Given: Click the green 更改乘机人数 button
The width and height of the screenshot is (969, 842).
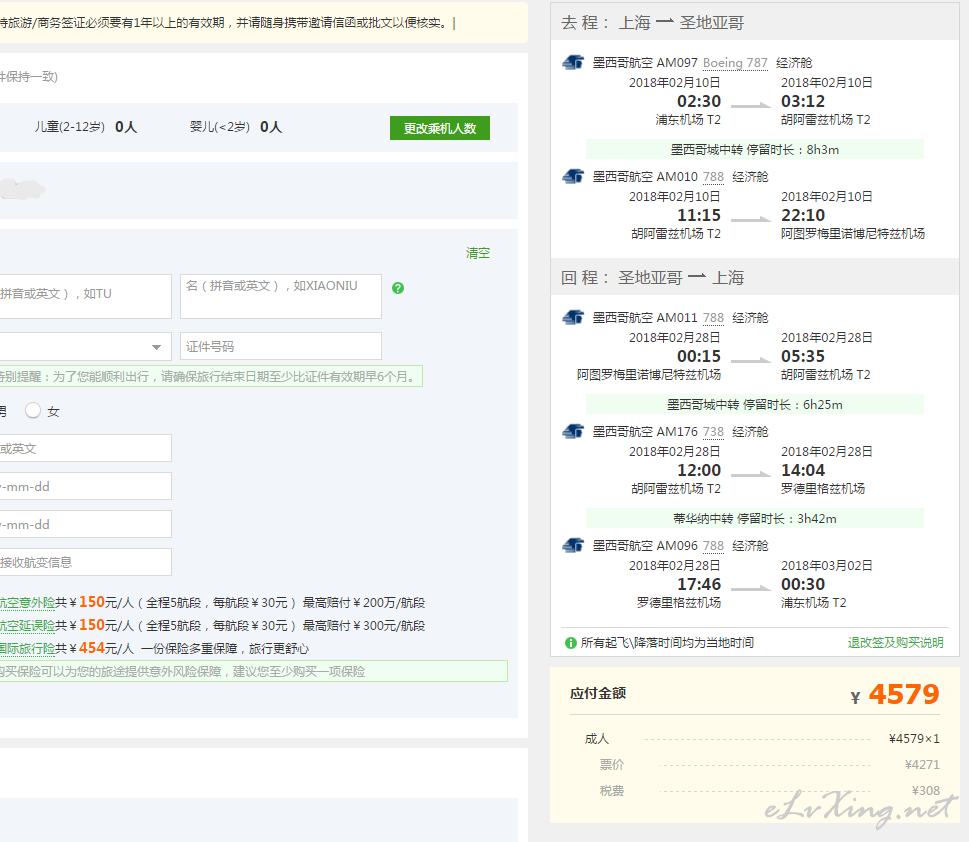Looking at the screenshot, I should coord(440,128).
